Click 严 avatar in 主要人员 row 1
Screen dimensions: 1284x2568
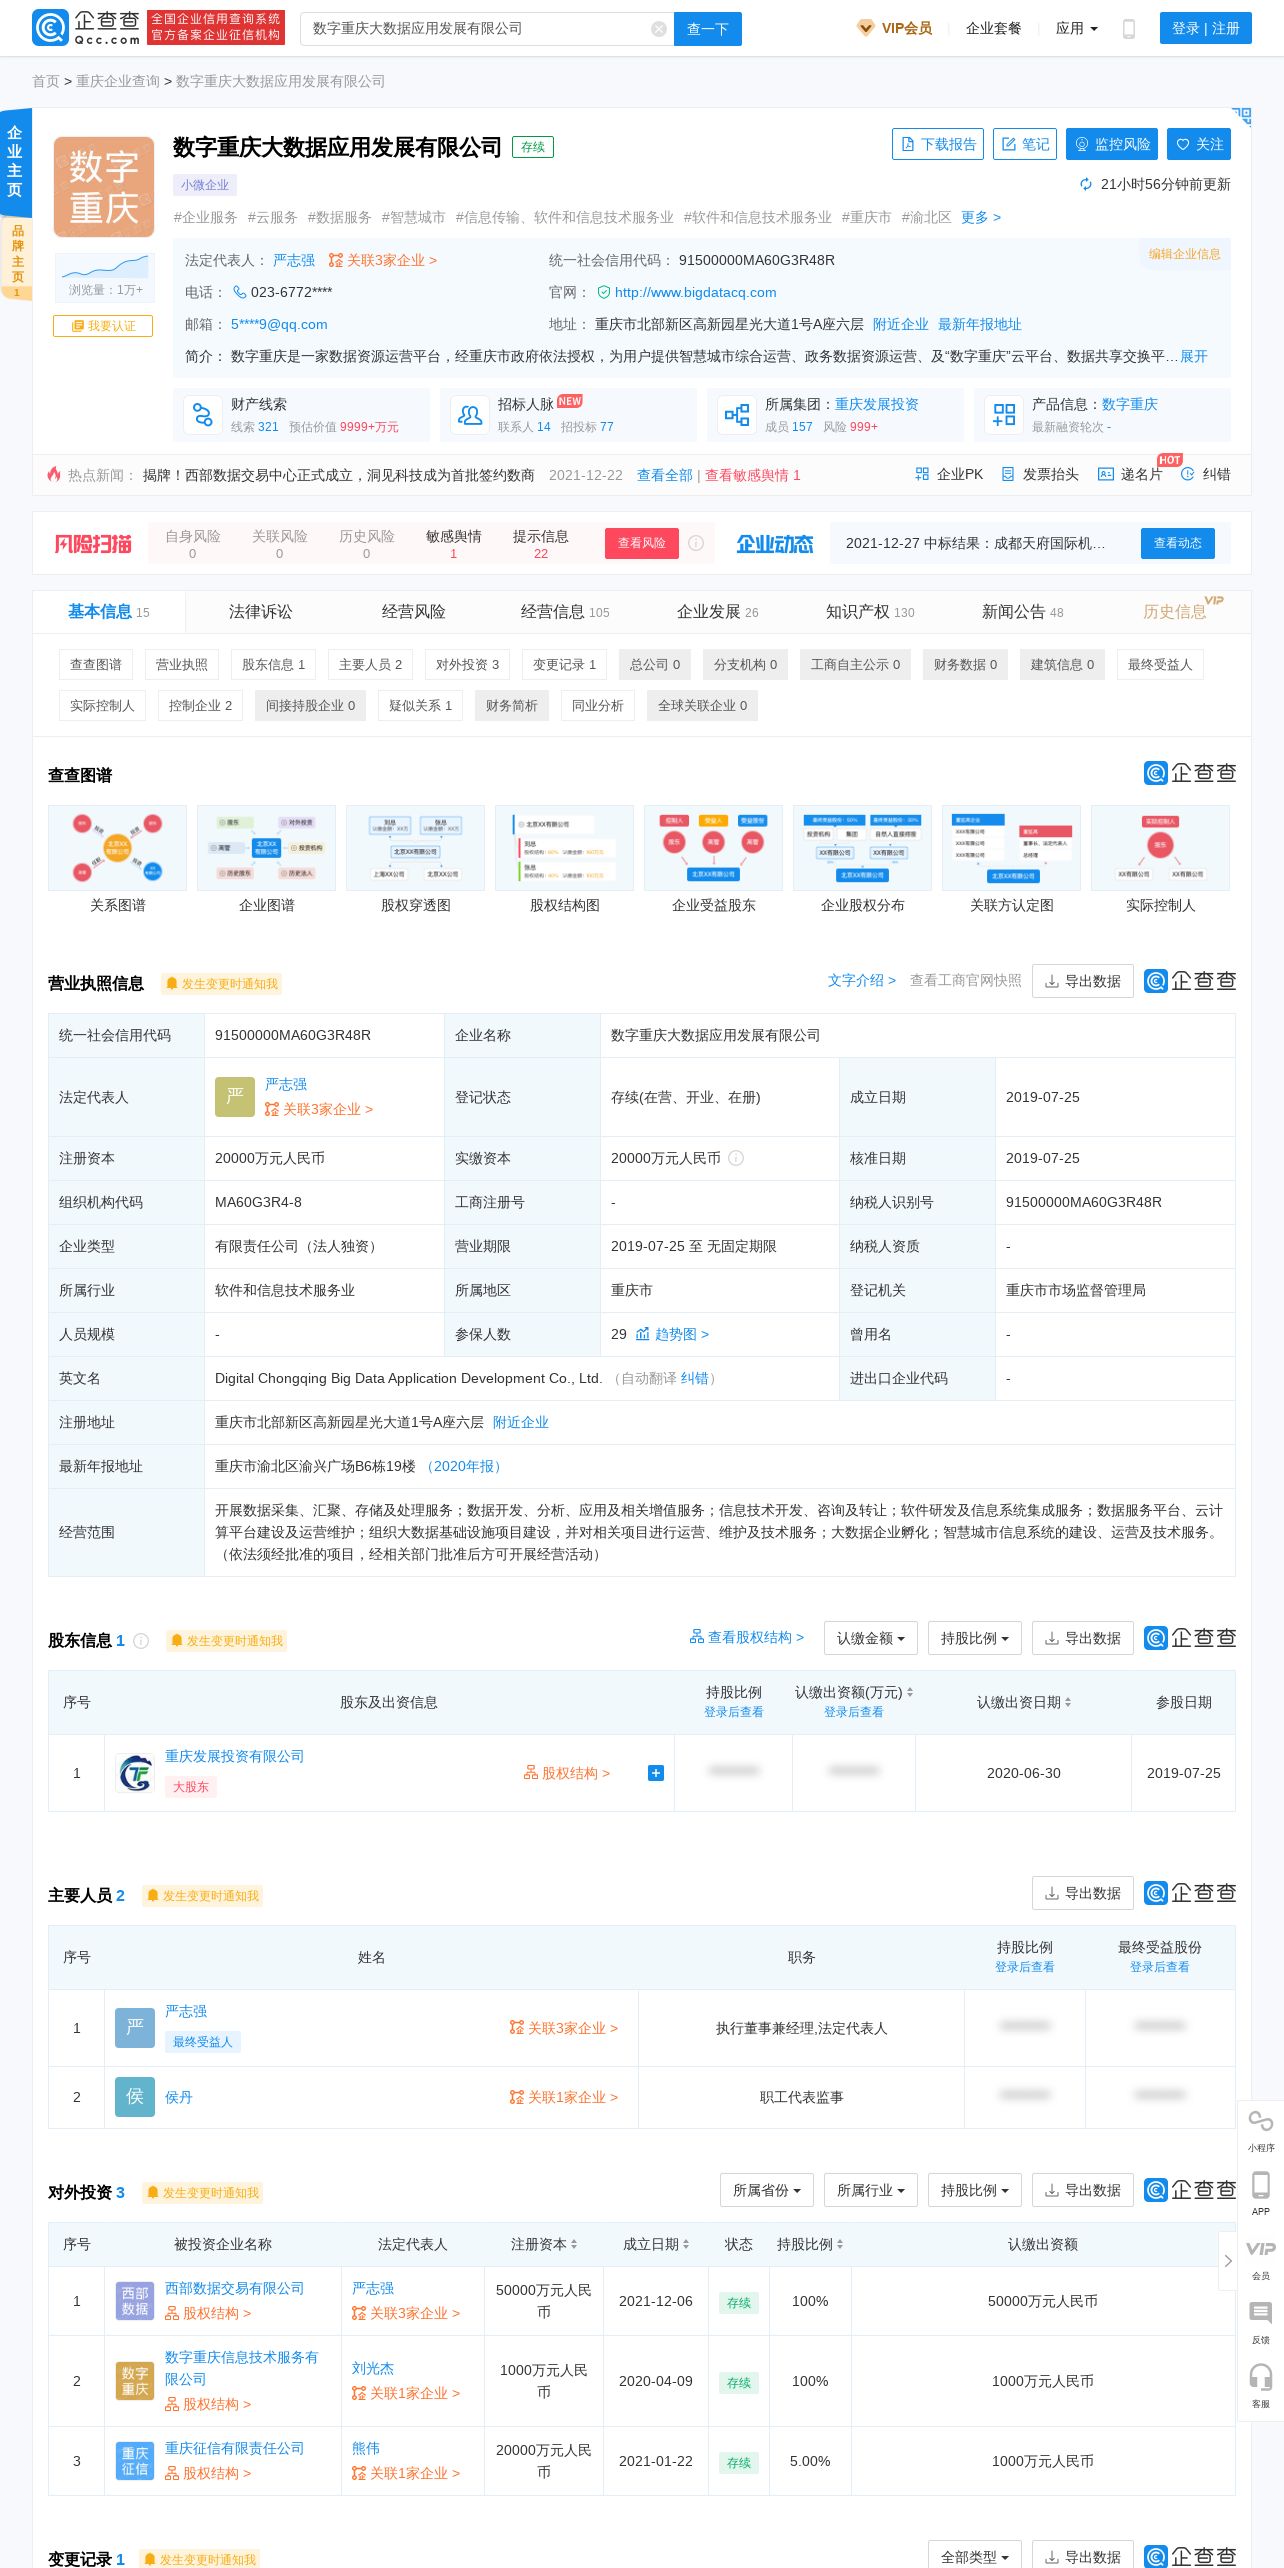(x=135, y=2028)
